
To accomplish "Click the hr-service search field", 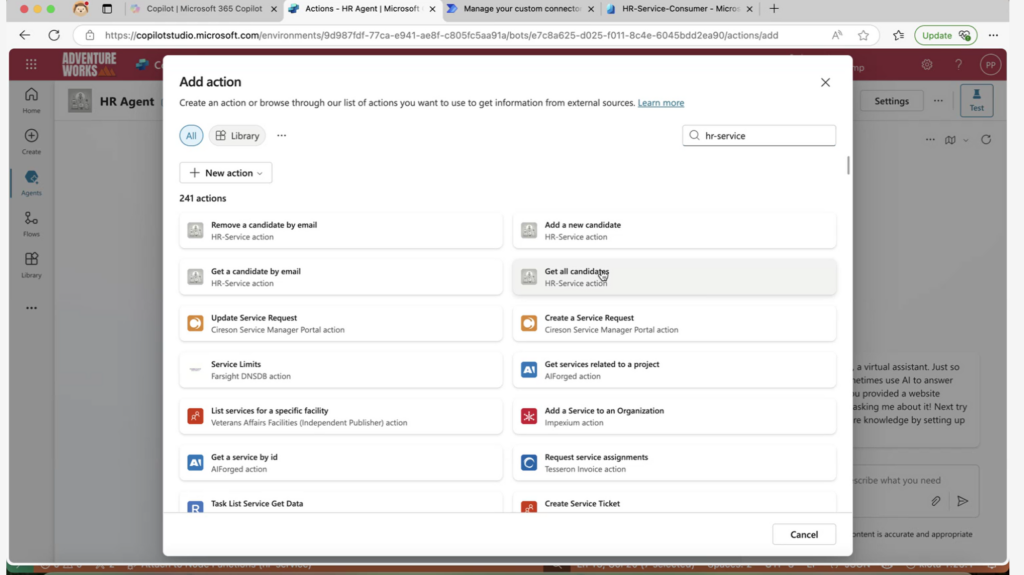I will 759,135.
